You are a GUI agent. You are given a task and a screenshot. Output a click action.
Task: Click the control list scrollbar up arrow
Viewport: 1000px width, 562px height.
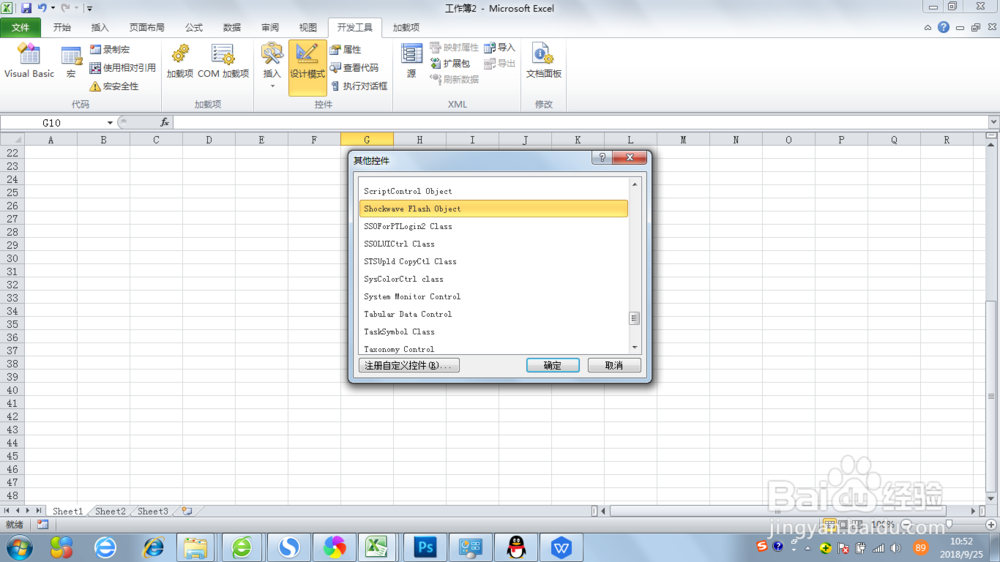[635, 184]
